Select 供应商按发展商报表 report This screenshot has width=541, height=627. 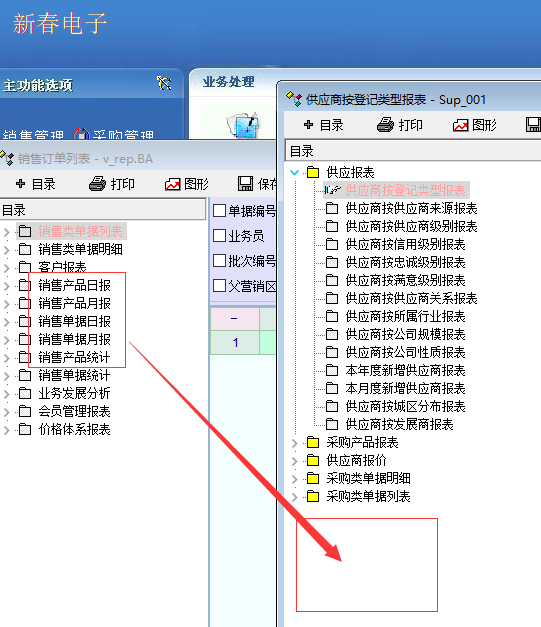[x=399, y=424]
